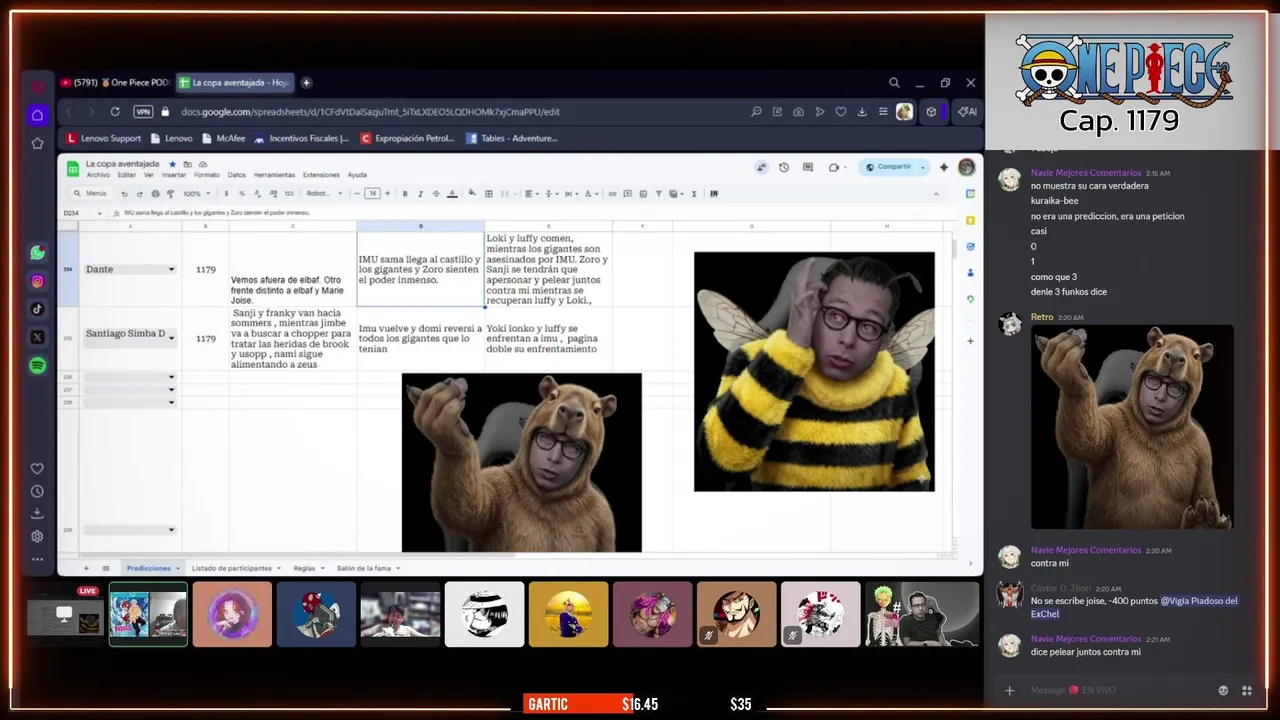Open the Editar menu
This screenshot has height=720, width=1280.
[x=126, y=175]
